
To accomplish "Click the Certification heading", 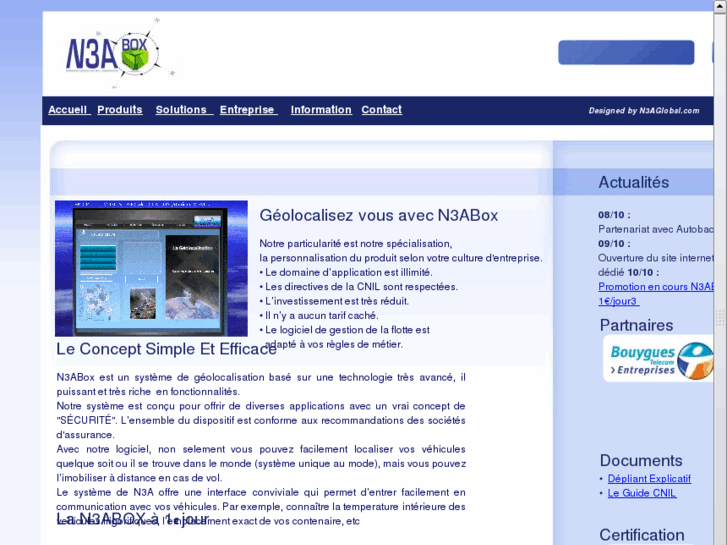I will pos(642,535).
